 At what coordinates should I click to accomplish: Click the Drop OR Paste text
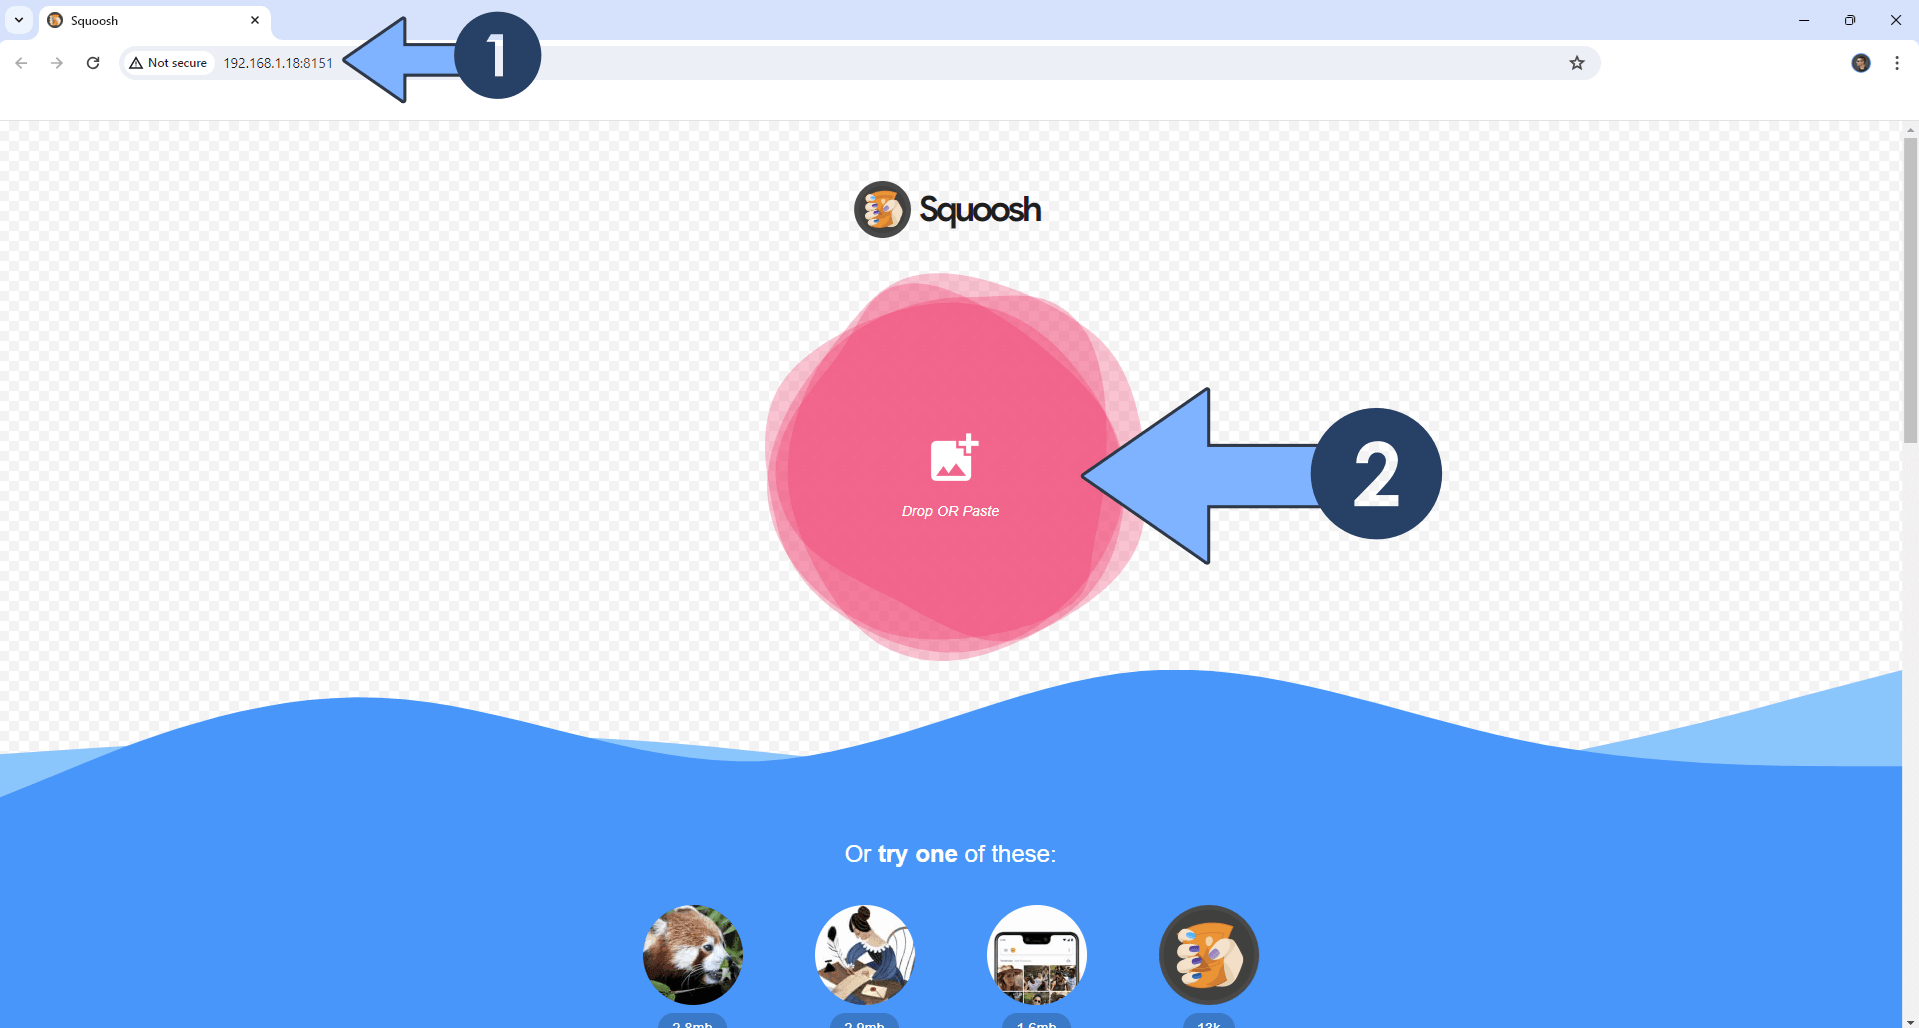tap(950, 511)
